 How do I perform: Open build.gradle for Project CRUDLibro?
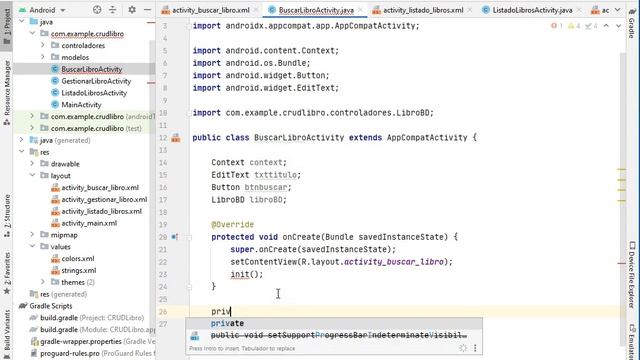[x=92, y=318]
